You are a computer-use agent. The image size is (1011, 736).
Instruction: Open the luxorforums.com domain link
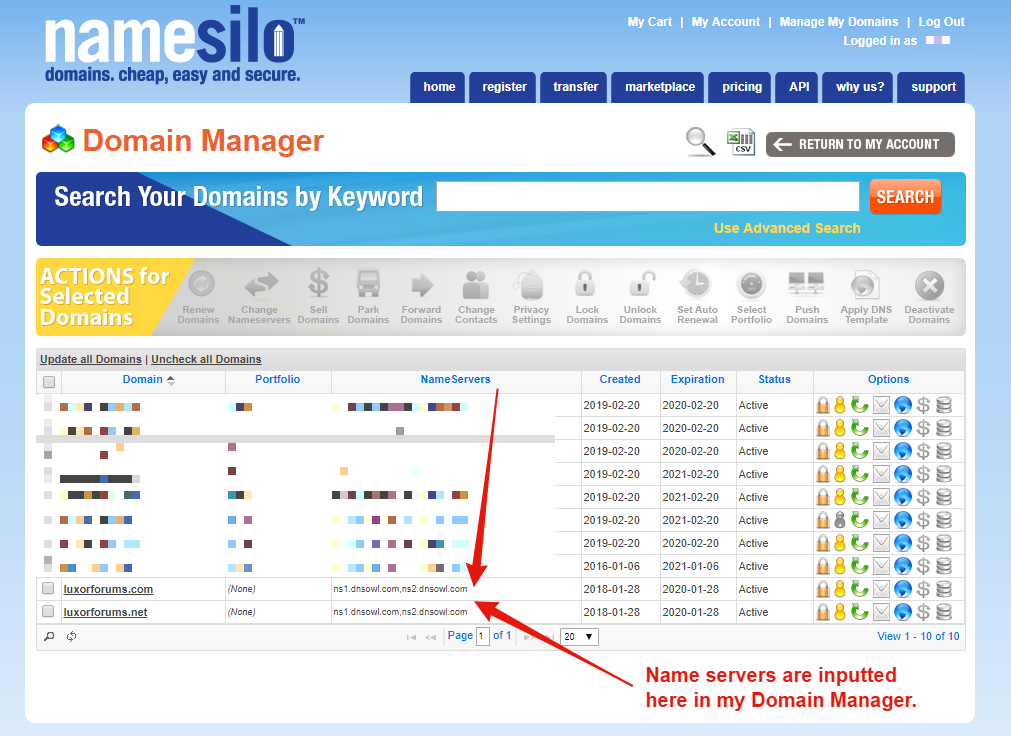108,589
